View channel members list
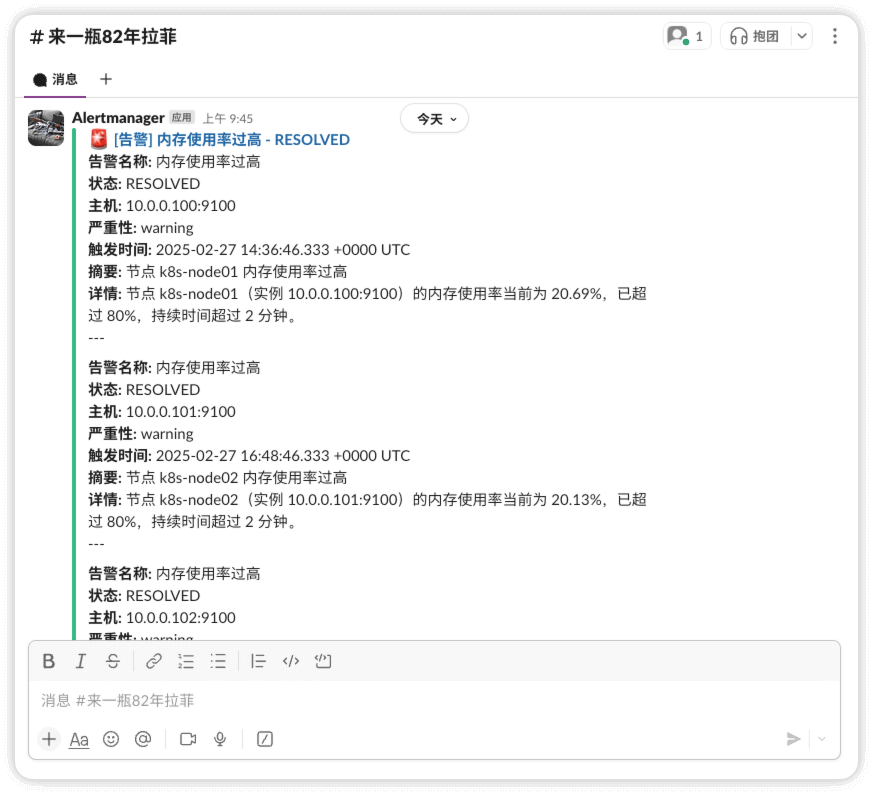The image size is (873, 794). point(687,36)
